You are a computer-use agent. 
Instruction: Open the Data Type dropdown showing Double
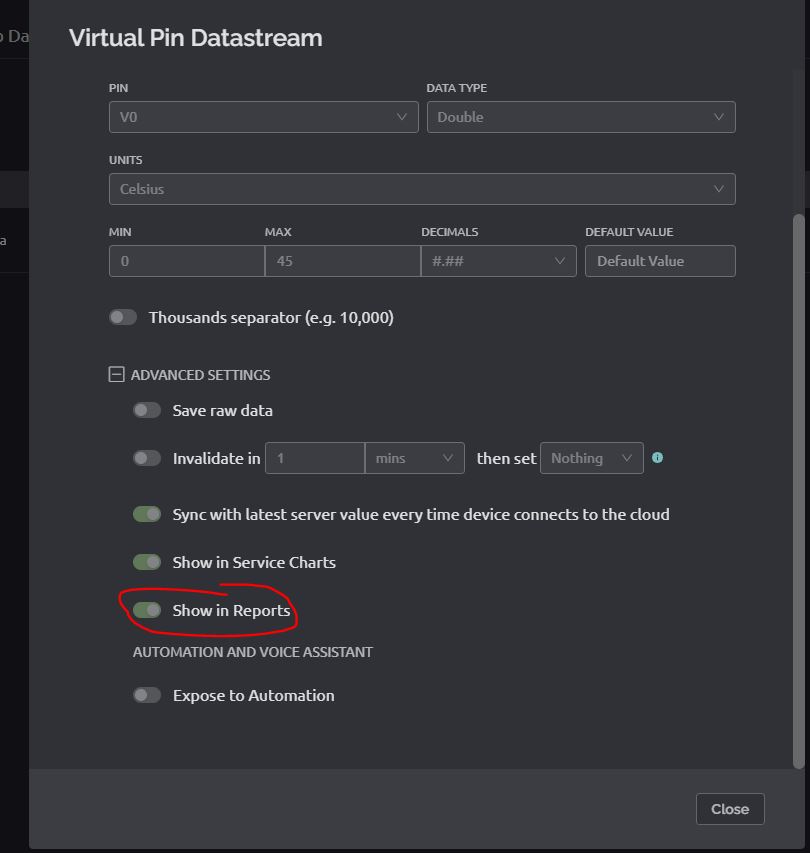[580, 117]
